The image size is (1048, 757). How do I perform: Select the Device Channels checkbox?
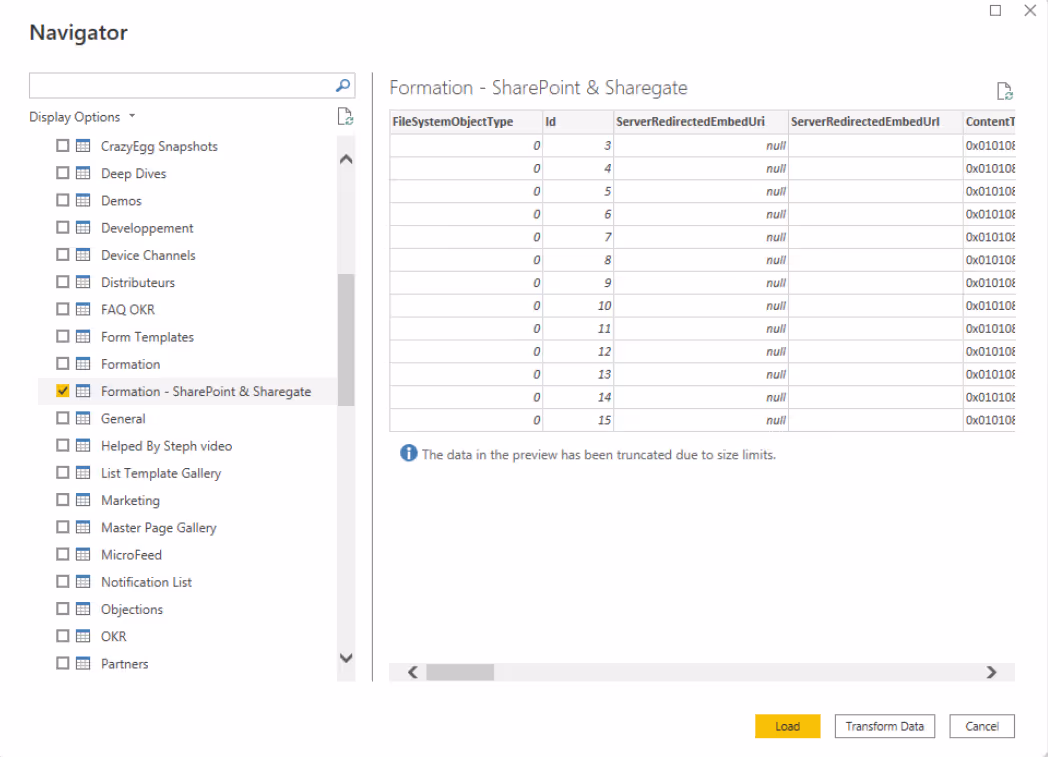coord(63,255)
